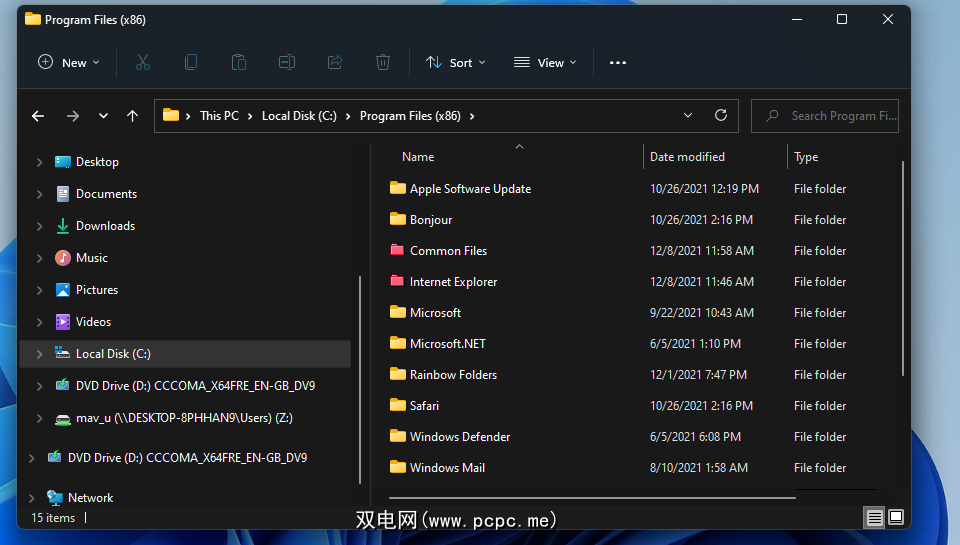Click the Paste clipboard icon
Viewport: 960px width, 545px height.
pos(239,62)
